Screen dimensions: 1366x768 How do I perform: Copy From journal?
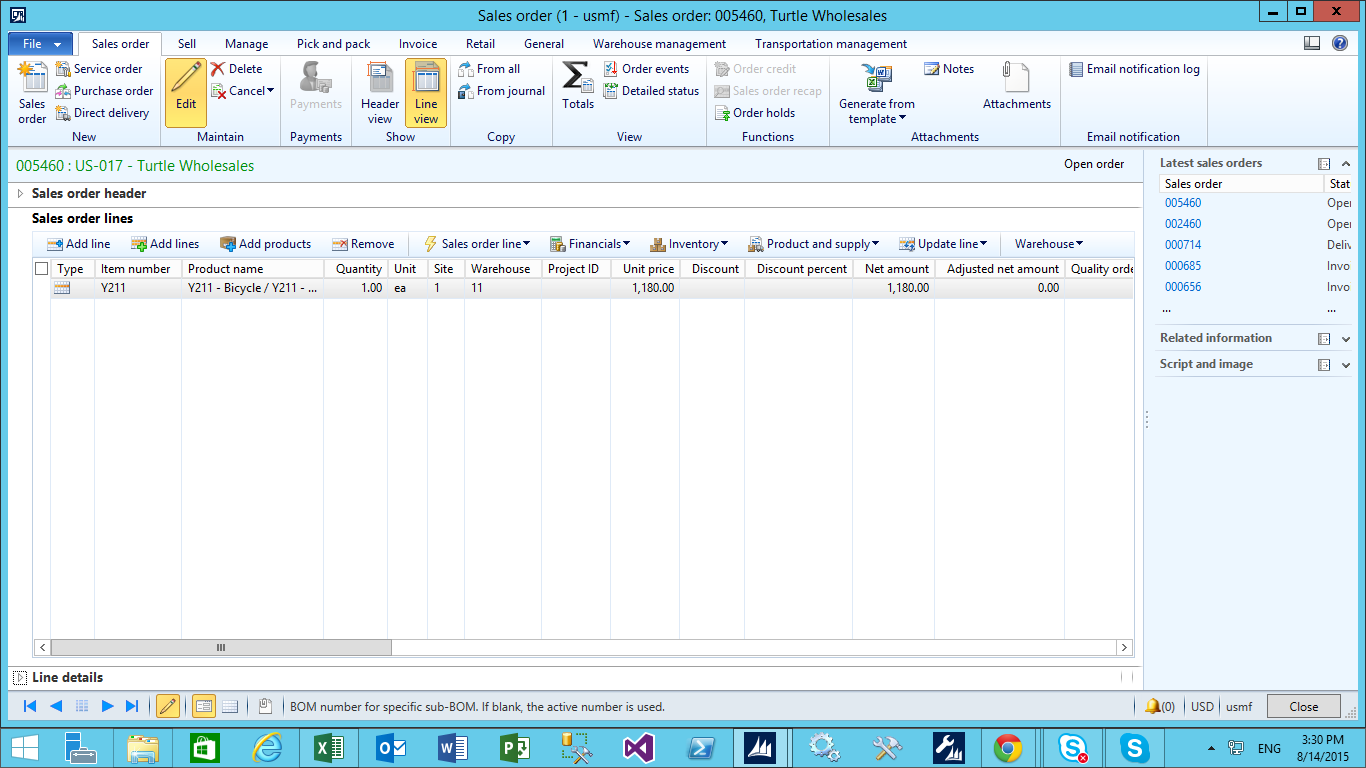(x=501, y=91)
